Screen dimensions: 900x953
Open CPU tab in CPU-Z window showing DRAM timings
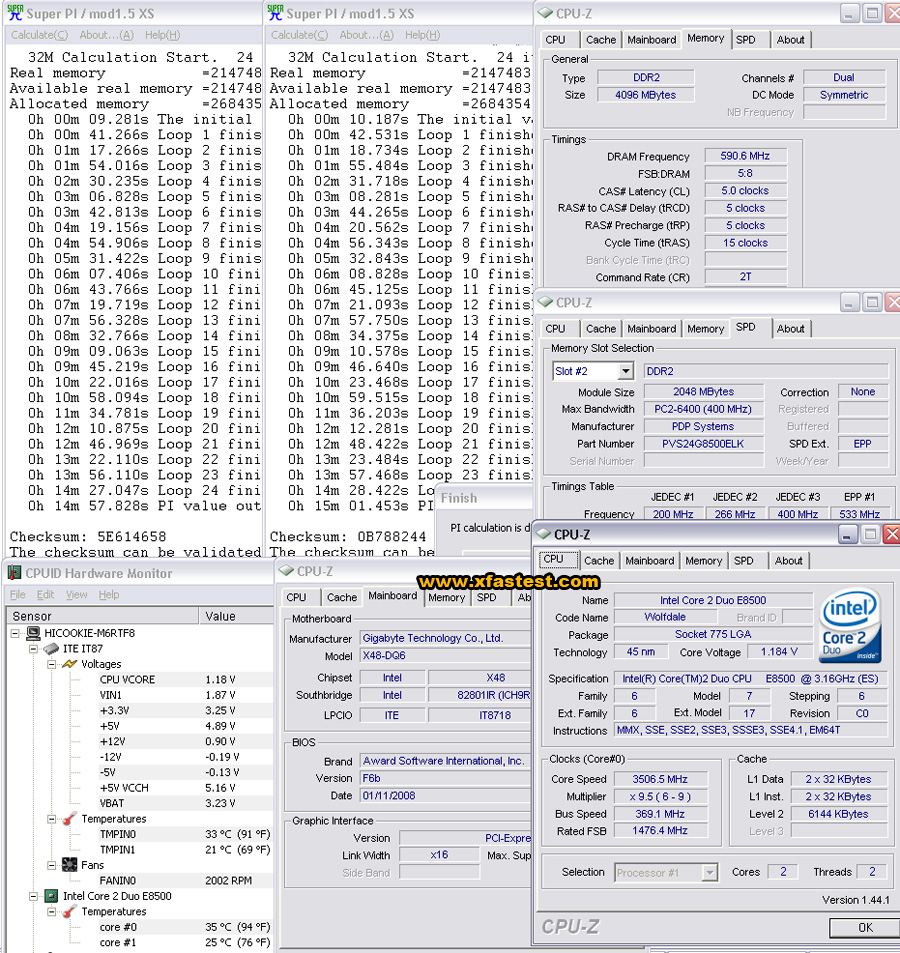(555, 40)
